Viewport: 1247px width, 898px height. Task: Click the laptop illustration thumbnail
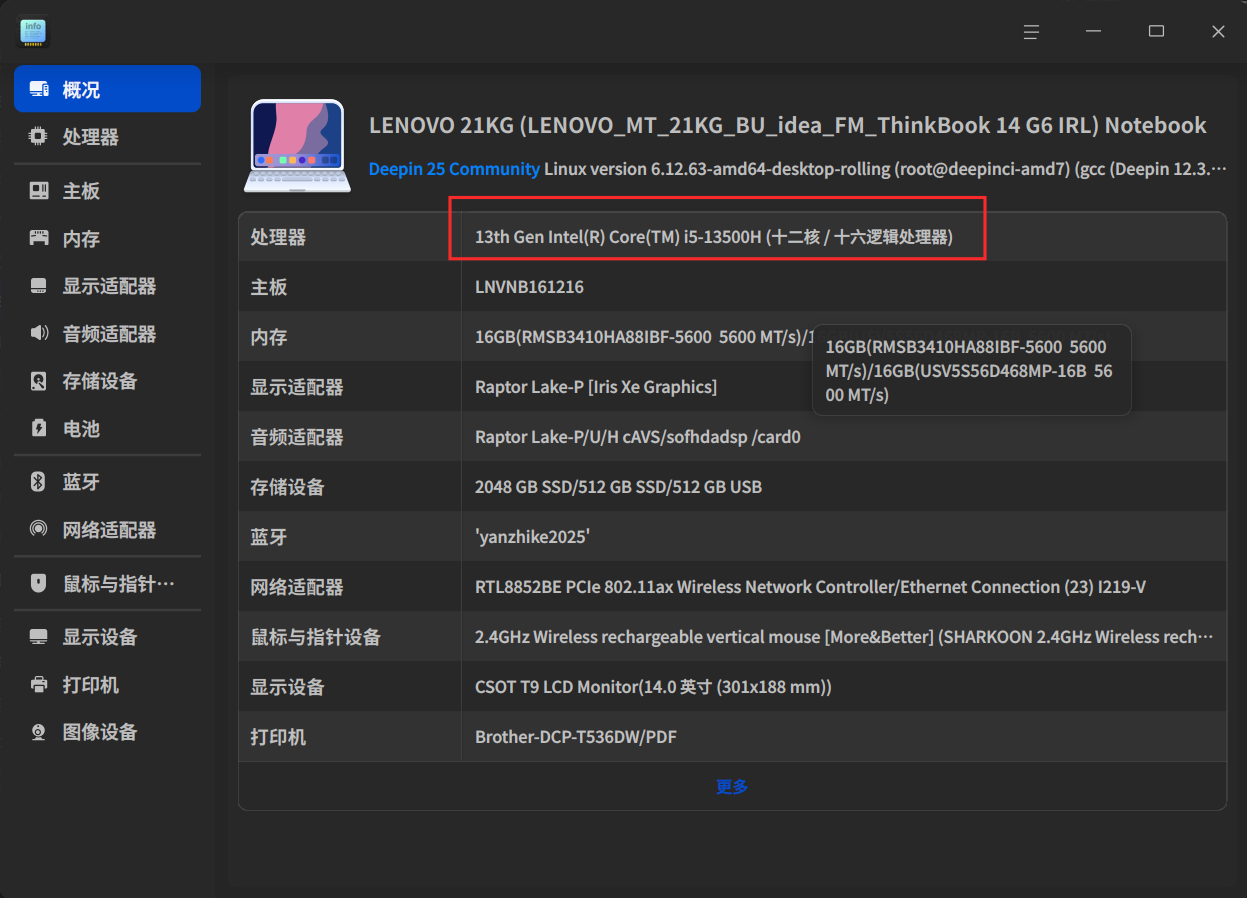pos(297,146)
